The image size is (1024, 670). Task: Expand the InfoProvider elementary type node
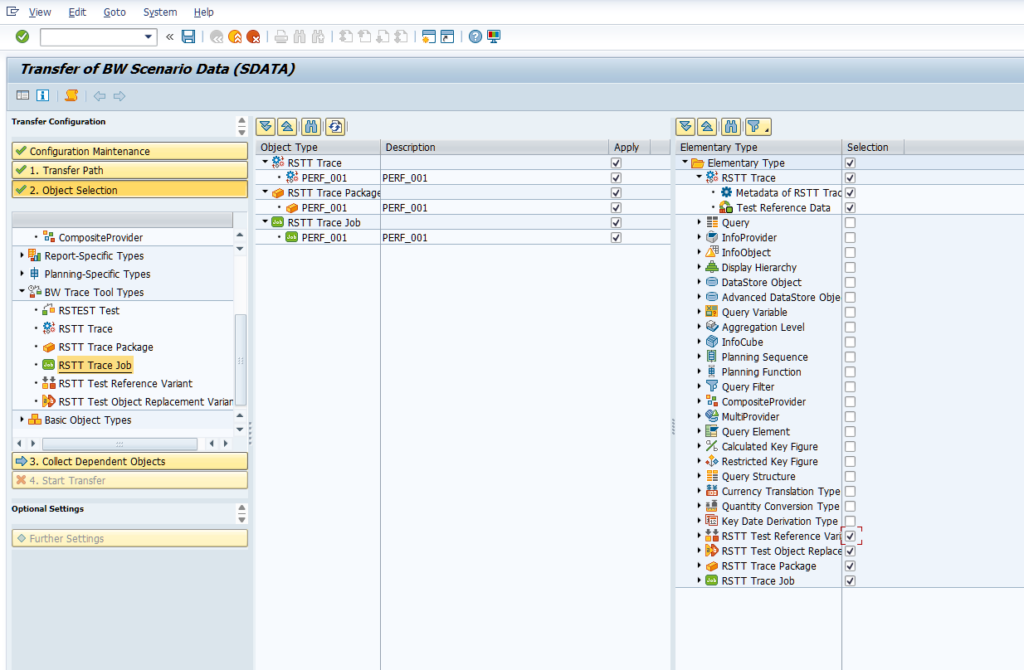point(698,238)
